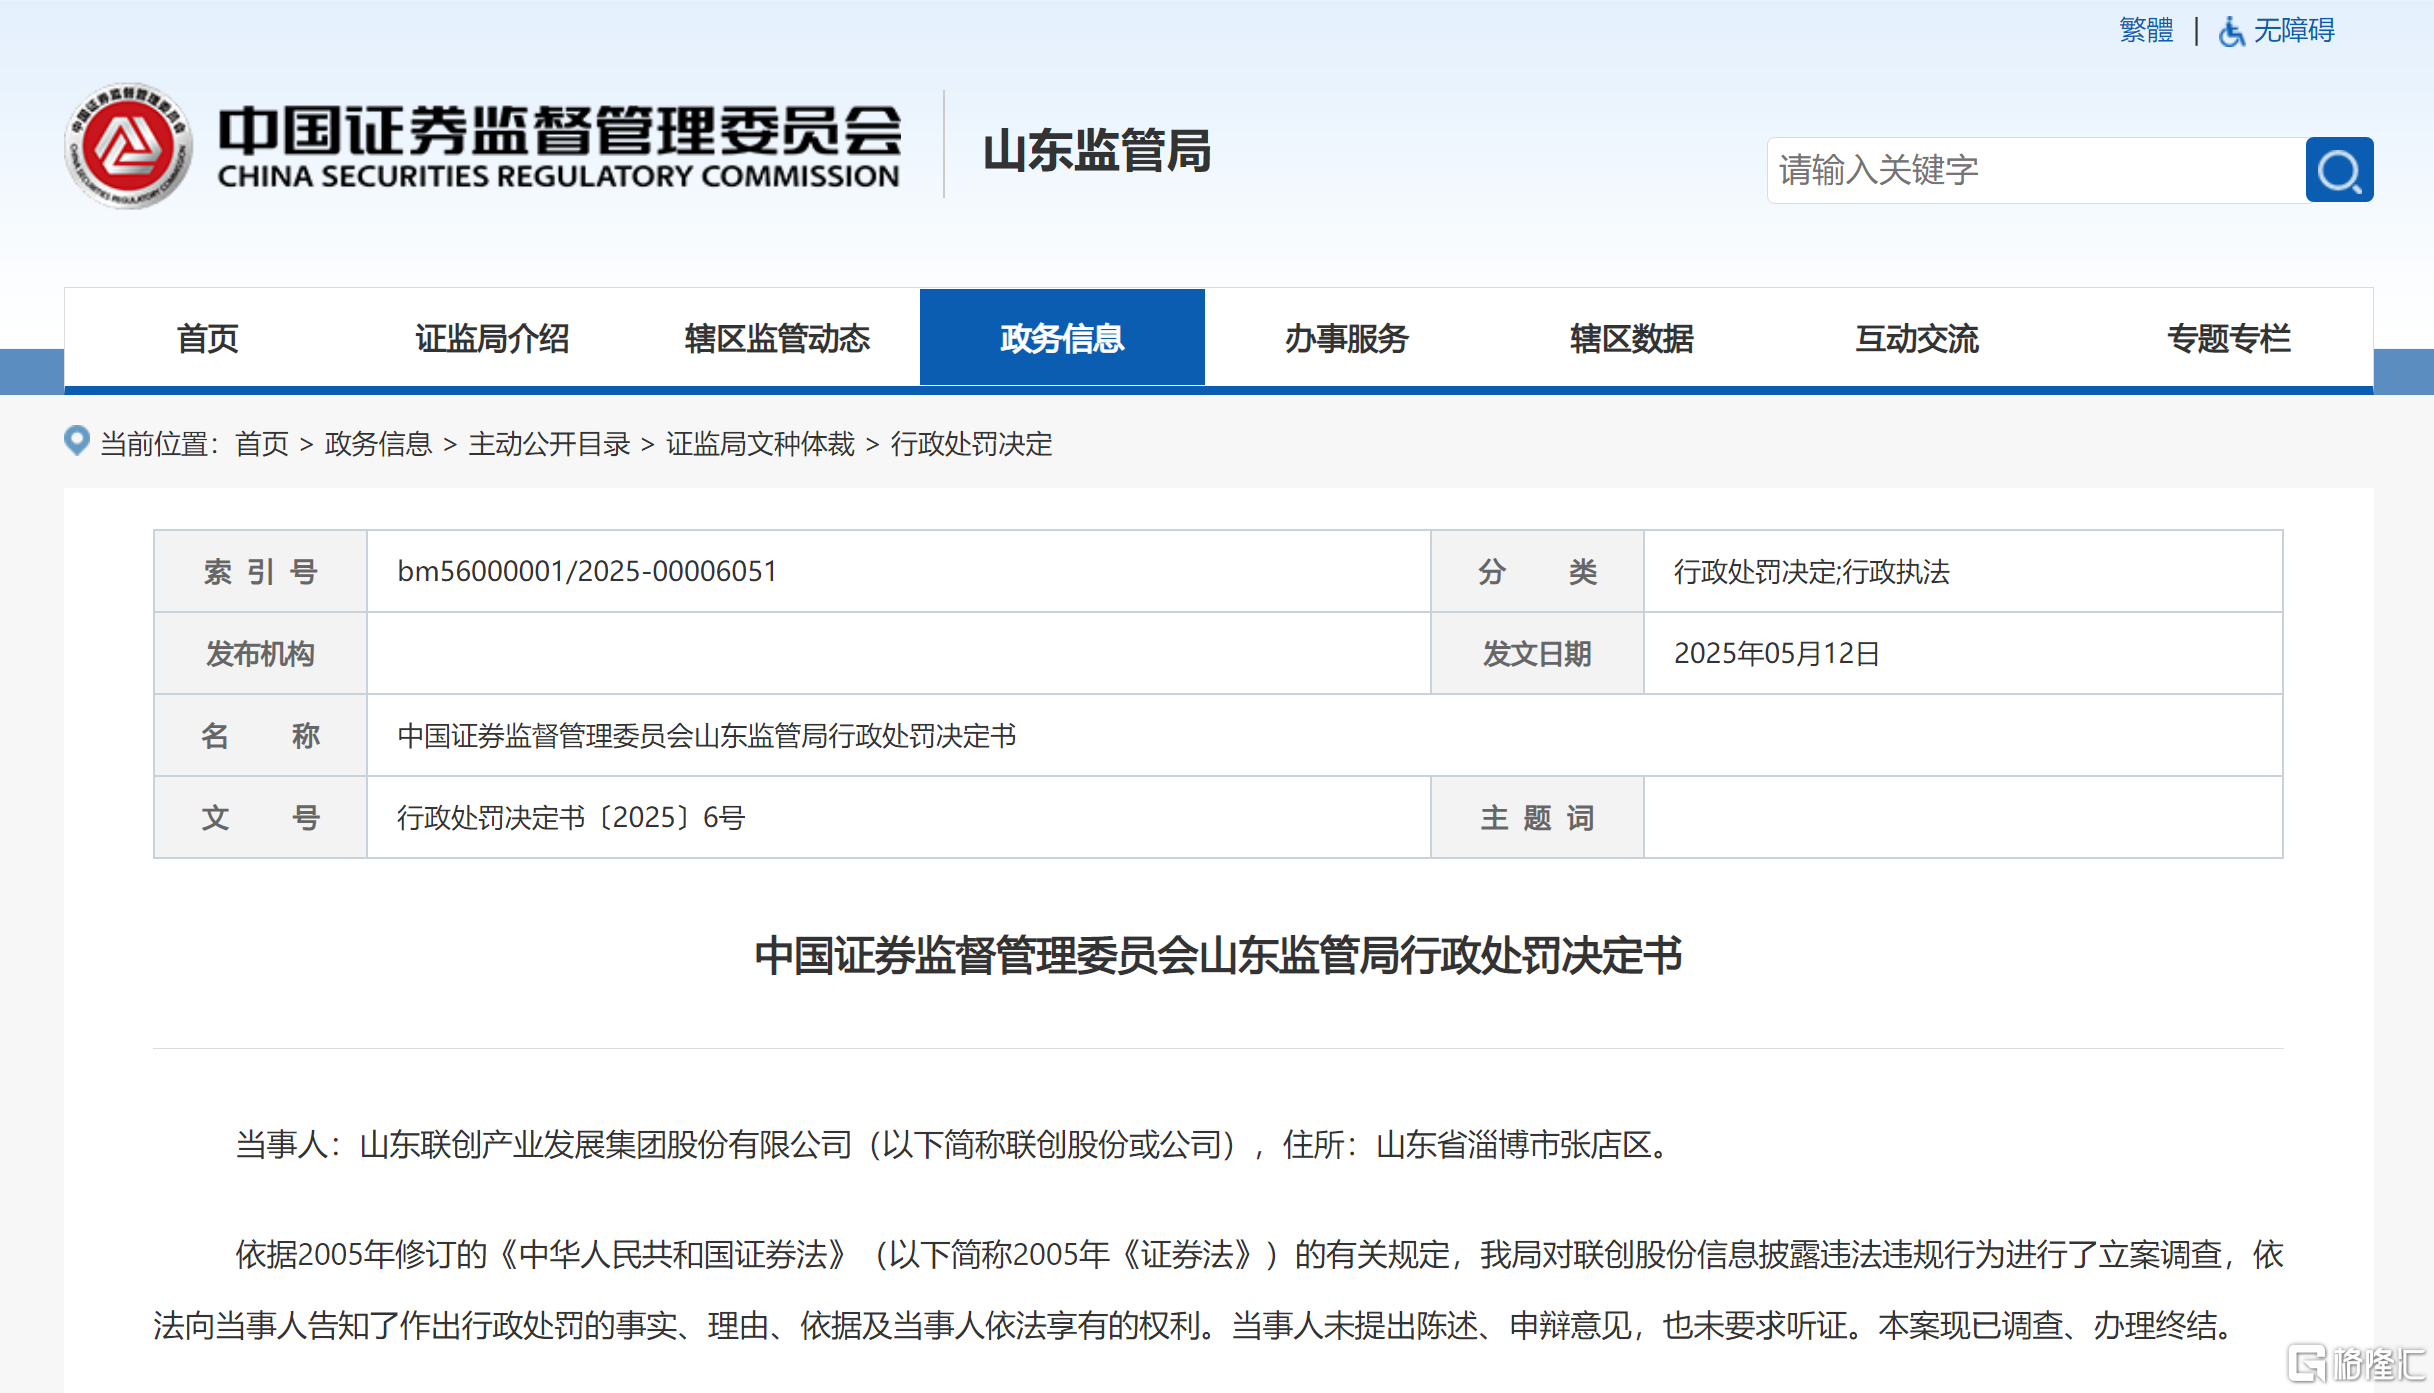Click the 山东监管局 header title
The height and width of the screenshot is (1393, 2434).
[x=1097, y=151]
